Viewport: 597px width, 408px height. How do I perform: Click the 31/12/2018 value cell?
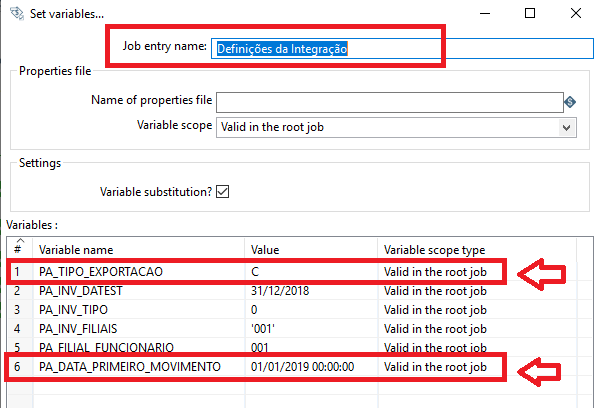(x=311, y=291)
